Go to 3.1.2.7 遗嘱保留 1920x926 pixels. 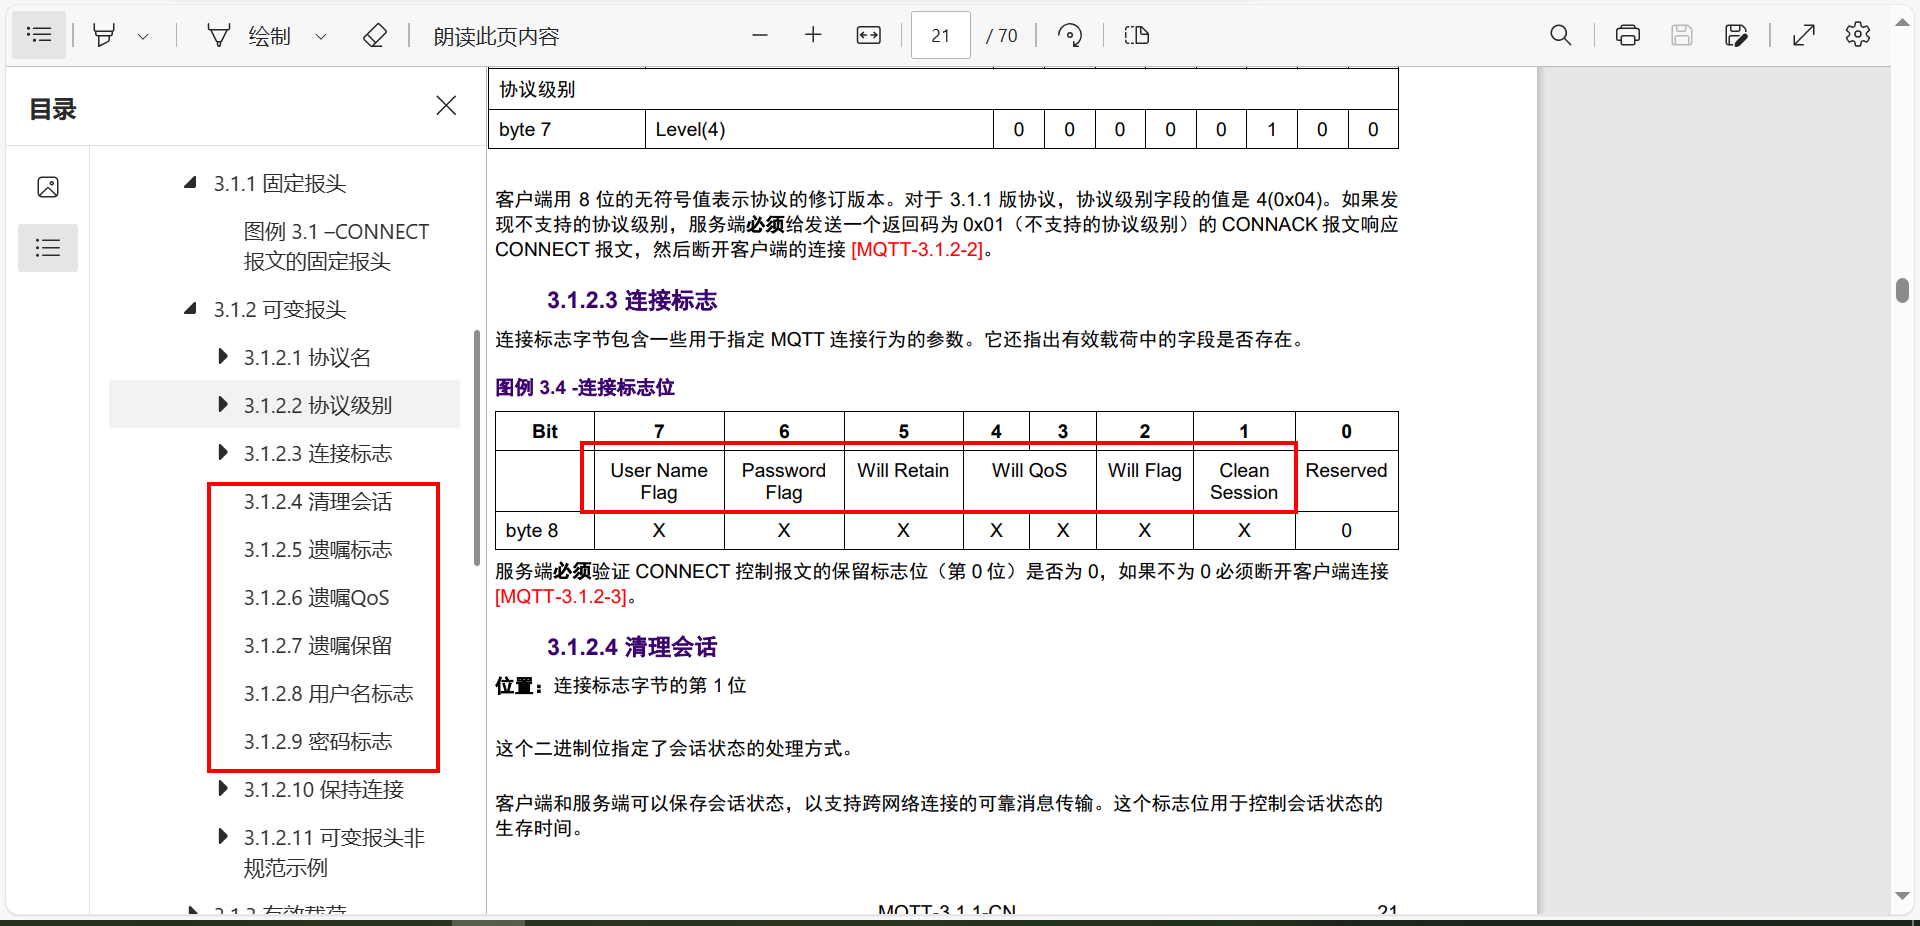click(x=318, y=645)
